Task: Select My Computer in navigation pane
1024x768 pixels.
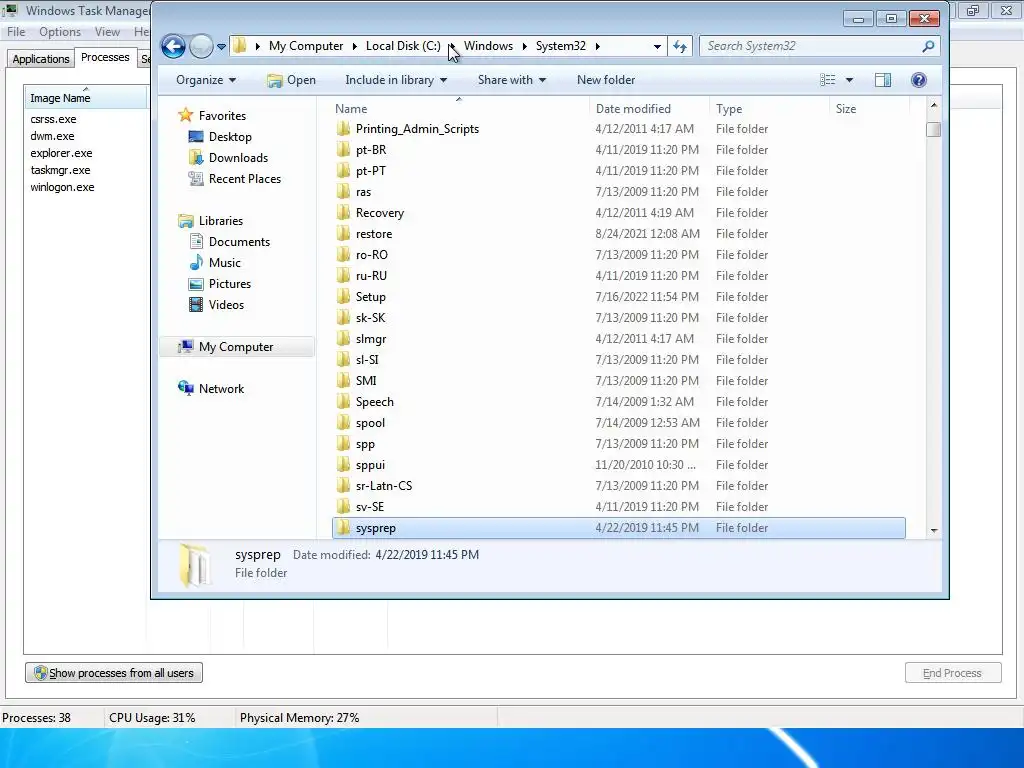Action: 236,347
